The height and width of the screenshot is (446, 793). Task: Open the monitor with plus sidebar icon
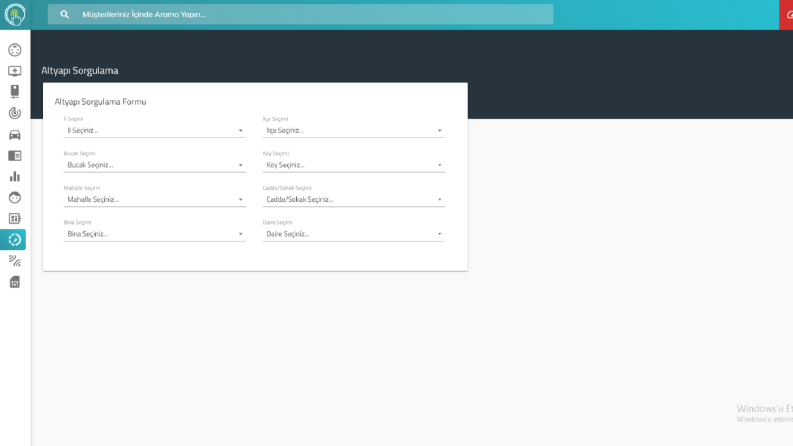[15, 71]
